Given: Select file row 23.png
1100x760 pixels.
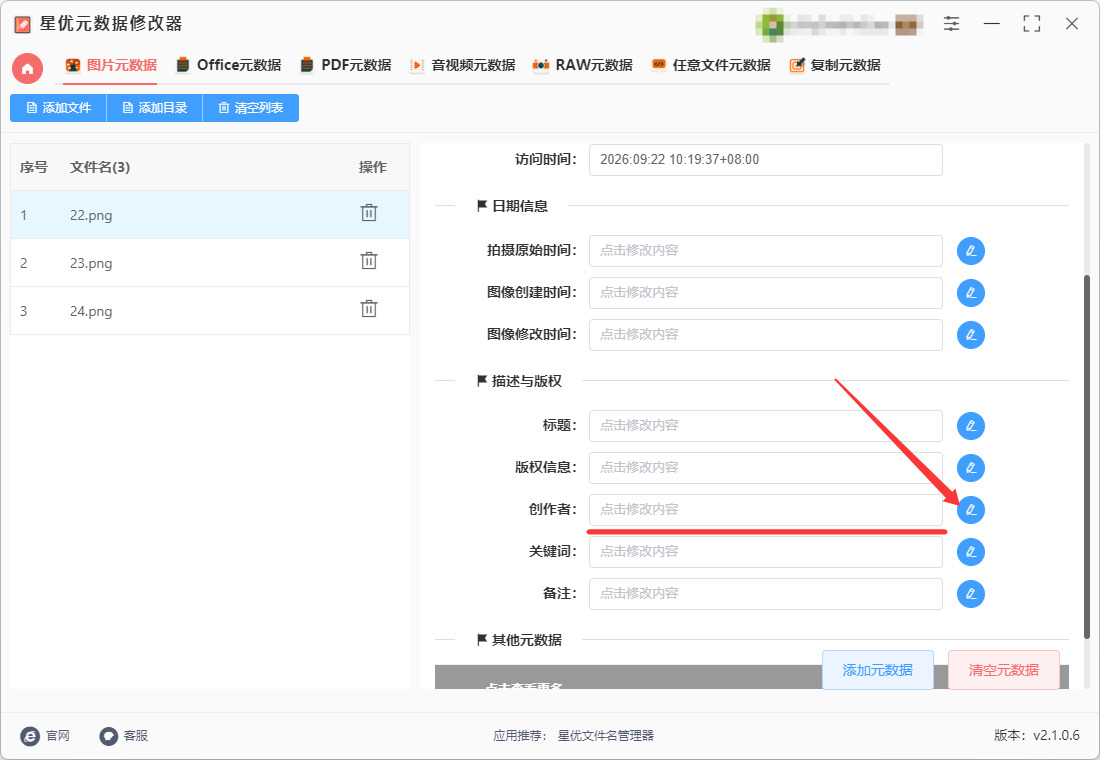Looking at the screenshot, I should coord(210,262).
